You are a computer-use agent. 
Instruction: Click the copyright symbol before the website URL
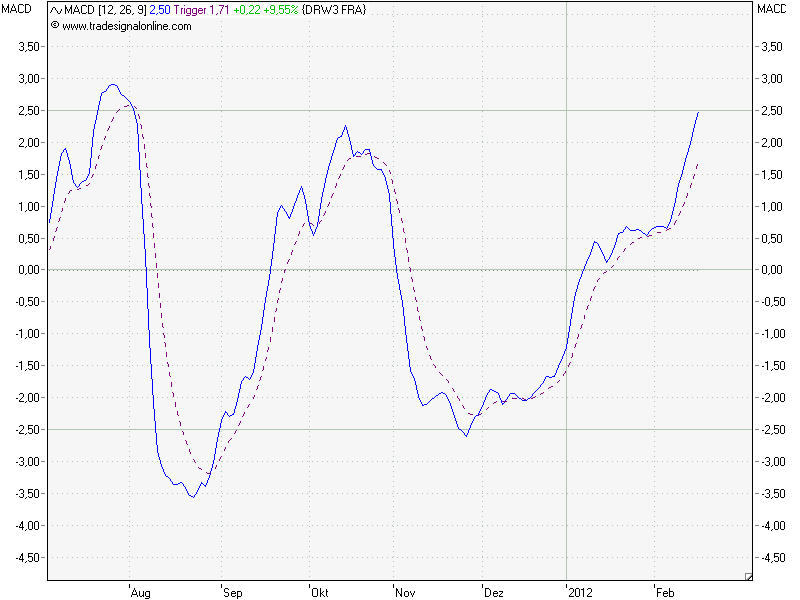pos(54,26)
